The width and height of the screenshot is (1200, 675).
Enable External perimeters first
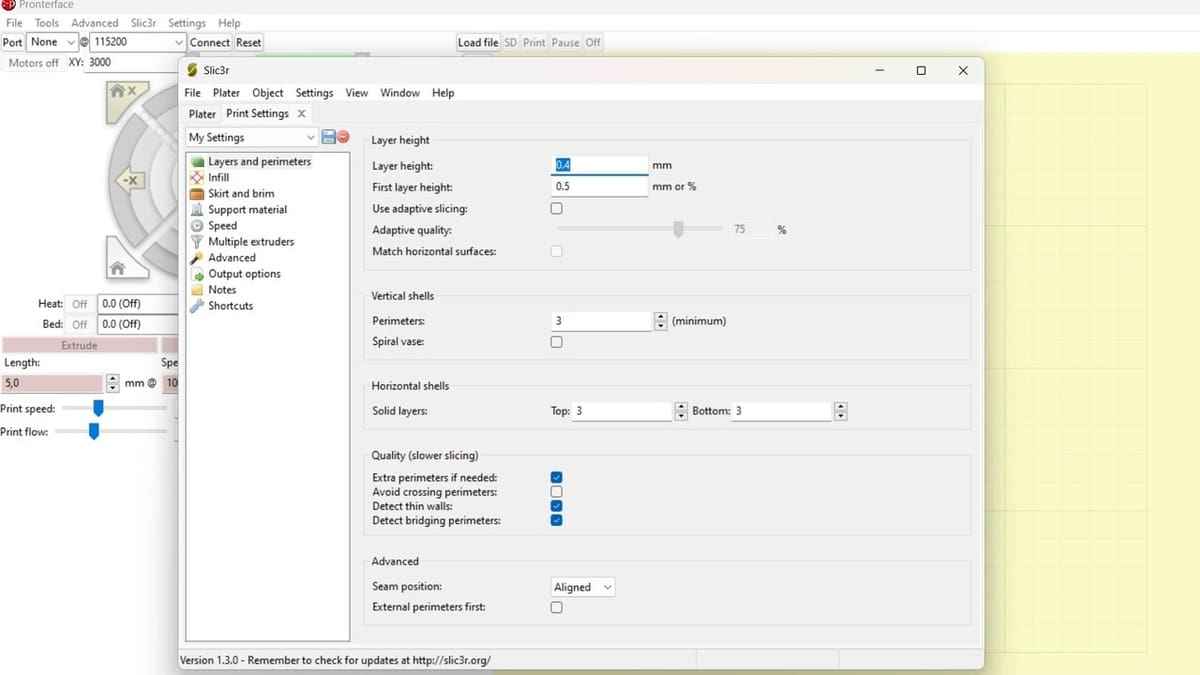tap(557, 607)
